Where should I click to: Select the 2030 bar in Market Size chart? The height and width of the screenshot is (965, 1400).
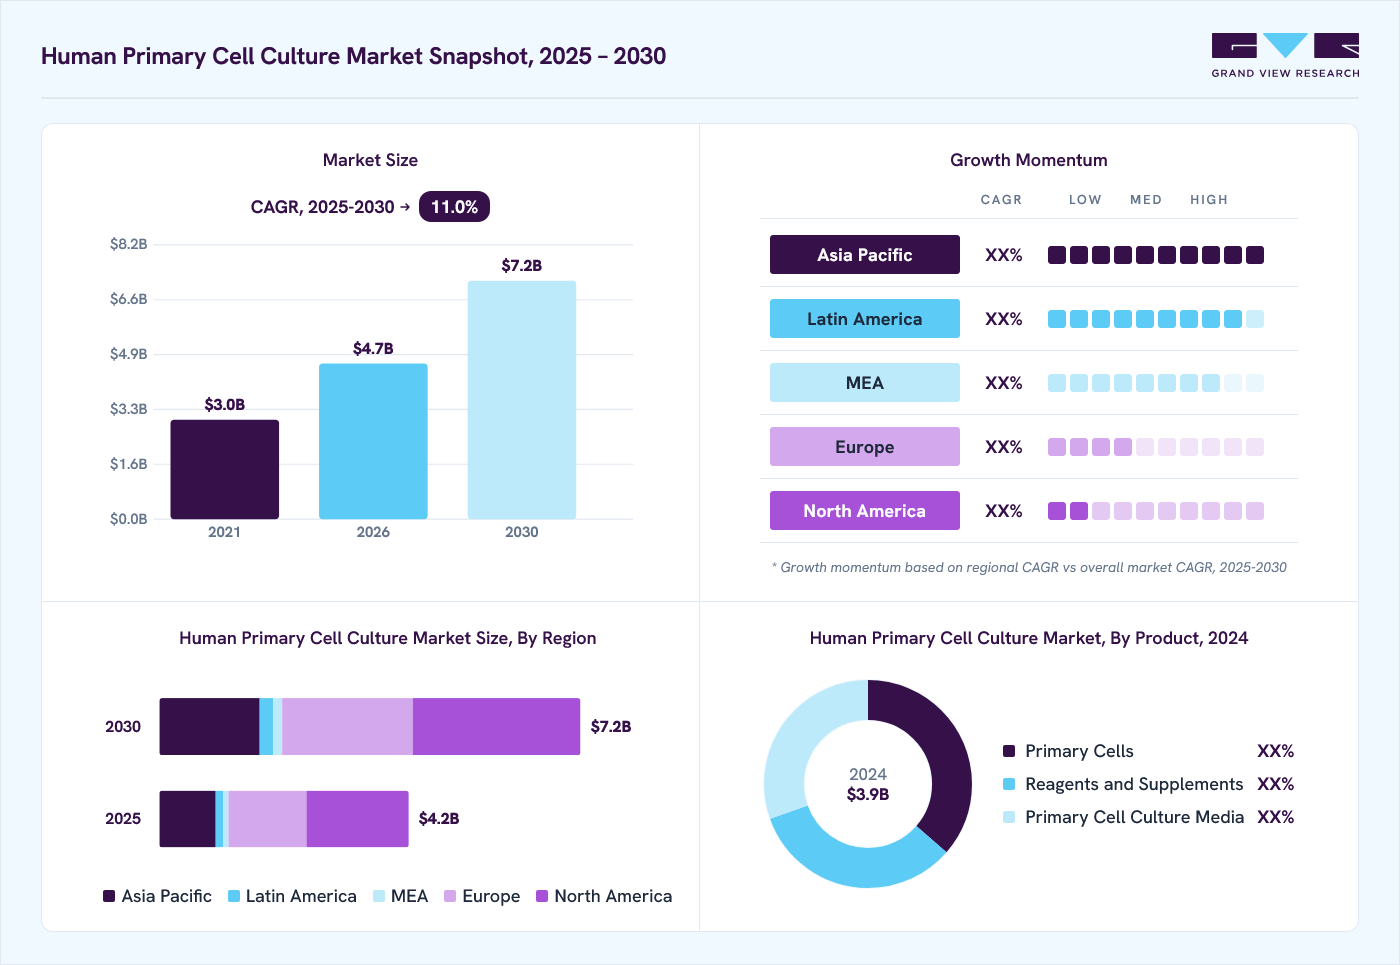pyautogui.click(x=522, y=400)
